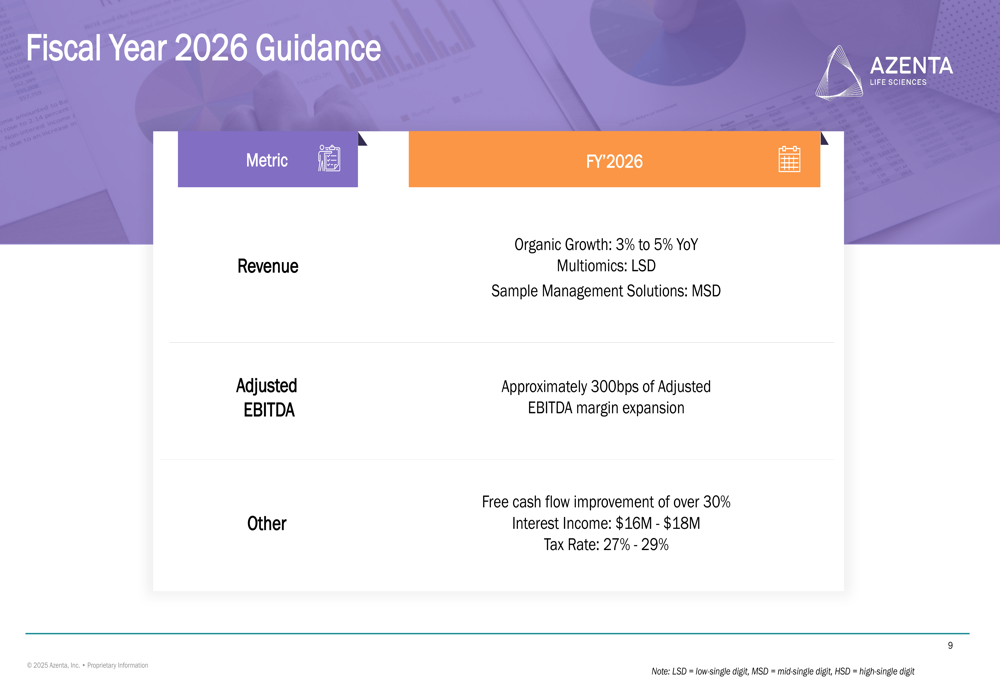Screen dimensions: 1000x685
Task: Click Sample Management Solutions: MSD text
Action: (605, 291)
